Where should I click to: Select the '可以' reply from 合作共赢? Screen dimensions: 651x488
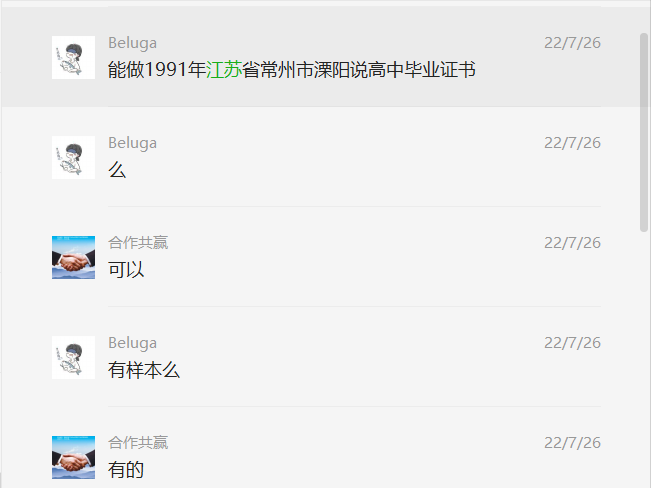click(x=320, y=257)
